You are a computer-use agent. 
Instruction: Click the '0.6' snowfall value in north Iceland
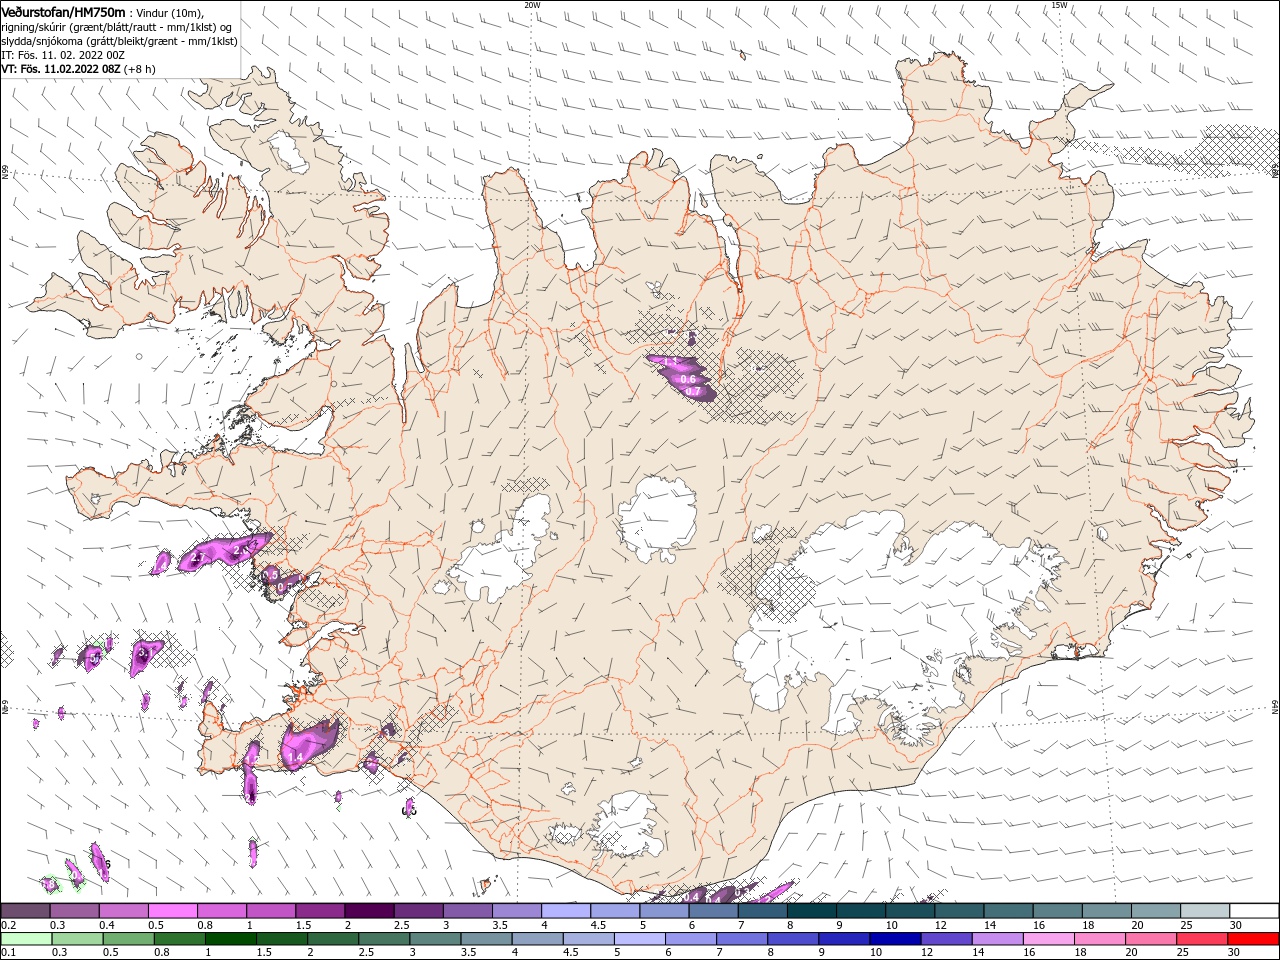[688, 379]
